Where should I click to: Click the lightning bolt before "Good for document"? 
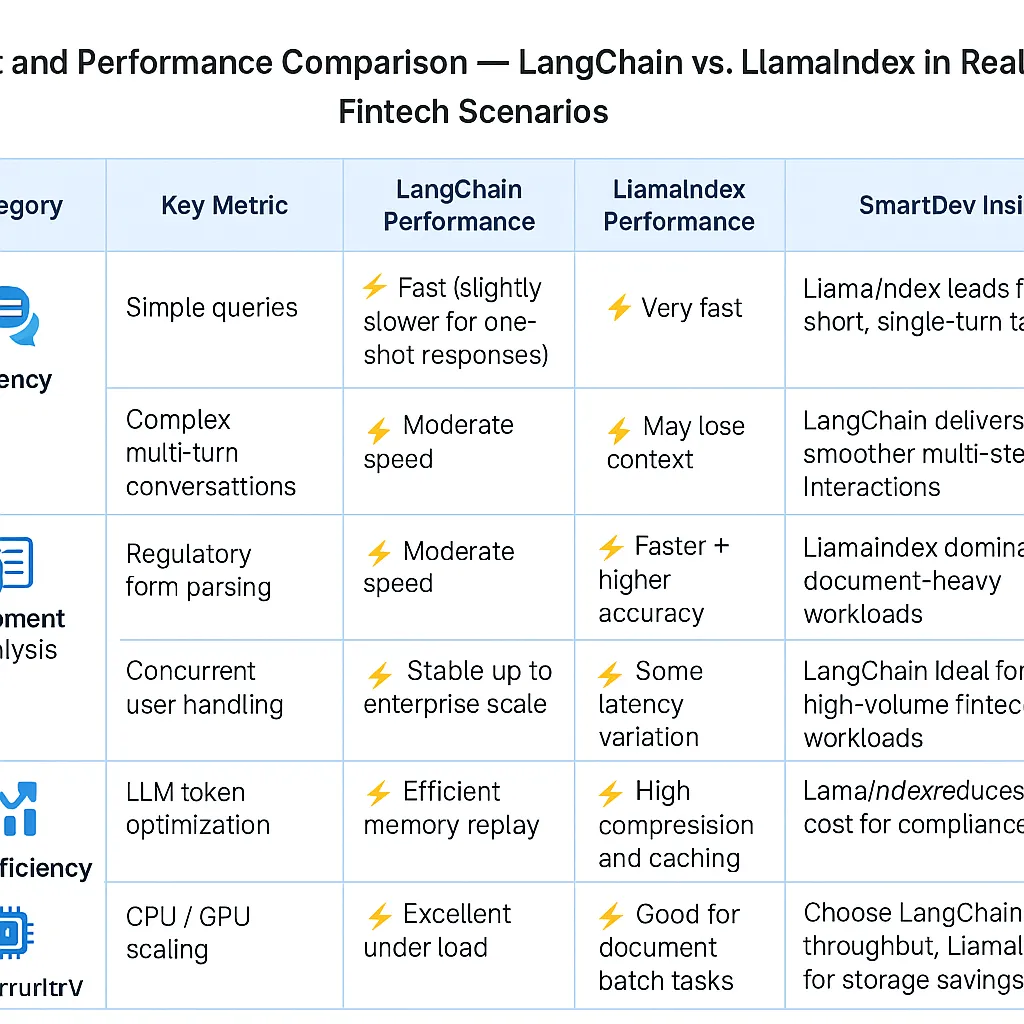point(611,917)
